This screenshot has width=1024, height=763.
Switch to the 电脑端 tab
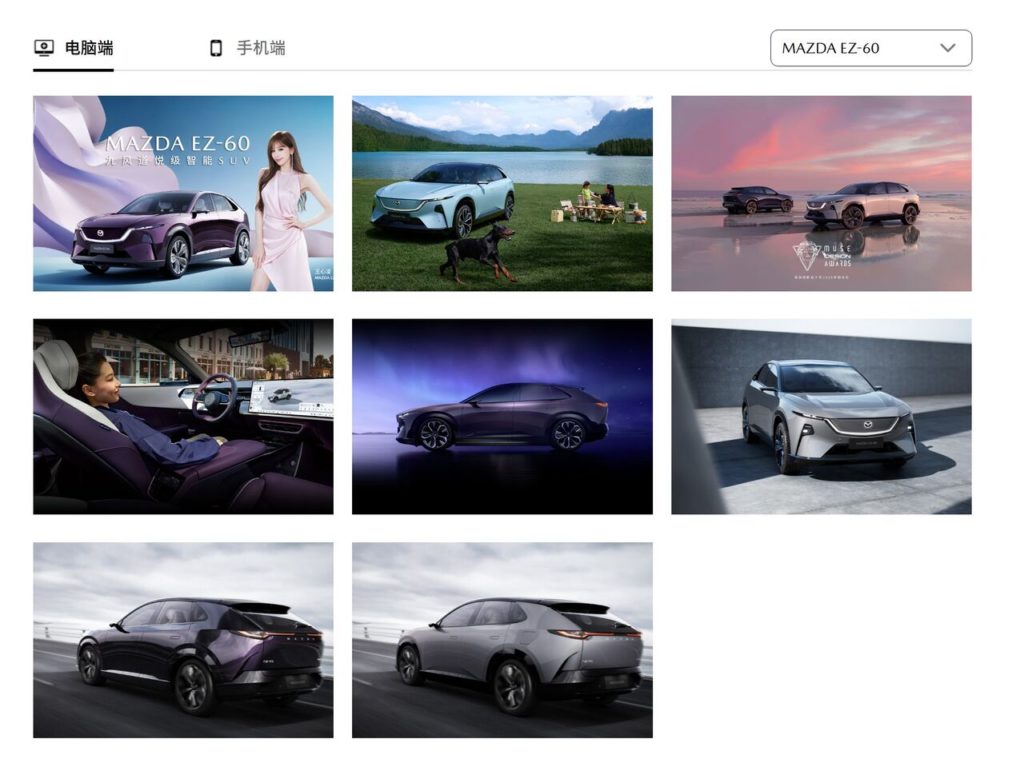[88, 48]
